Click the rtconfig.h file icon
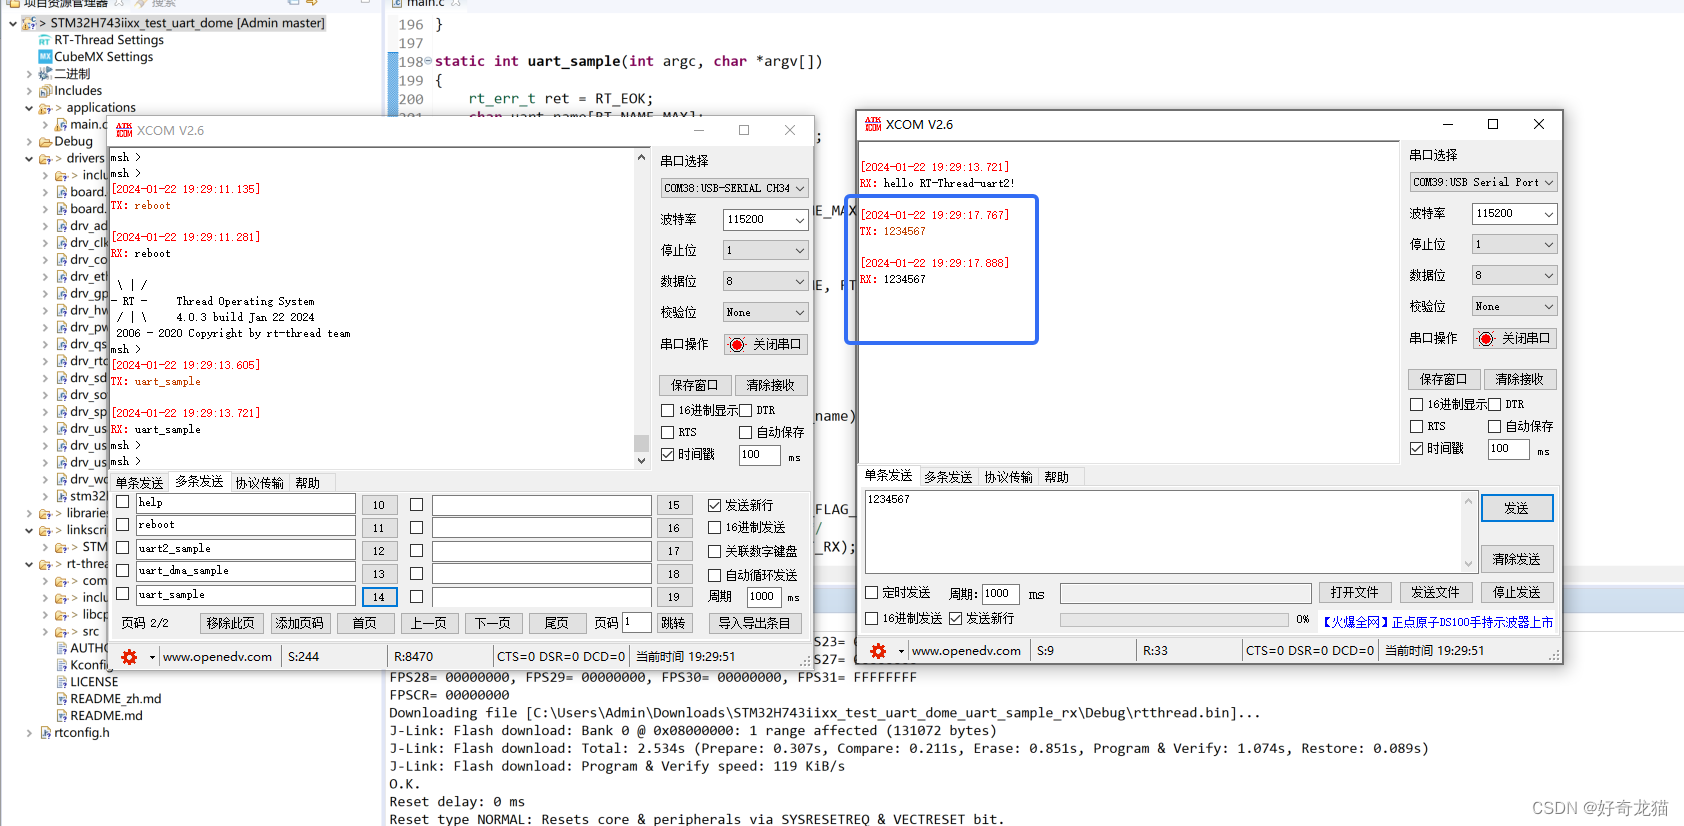Image resolution: width=1684 pixels, height=826 pixels. 46,733
